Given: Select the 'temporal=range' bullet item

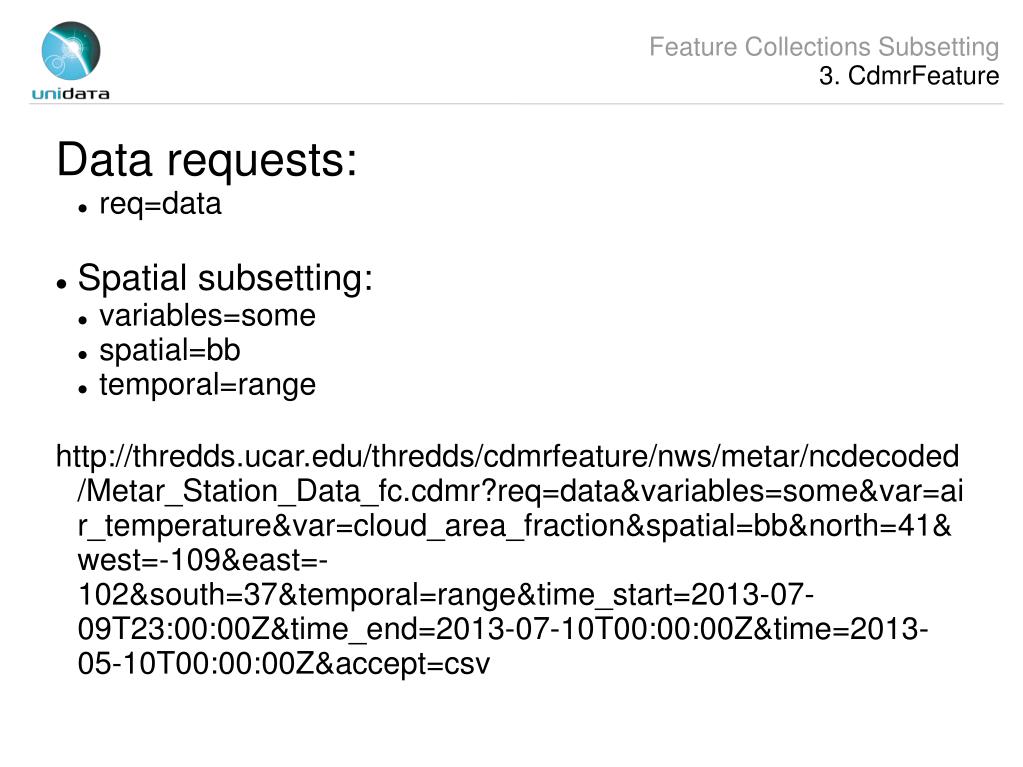Looking at the screenshot, I should [207, 385].
